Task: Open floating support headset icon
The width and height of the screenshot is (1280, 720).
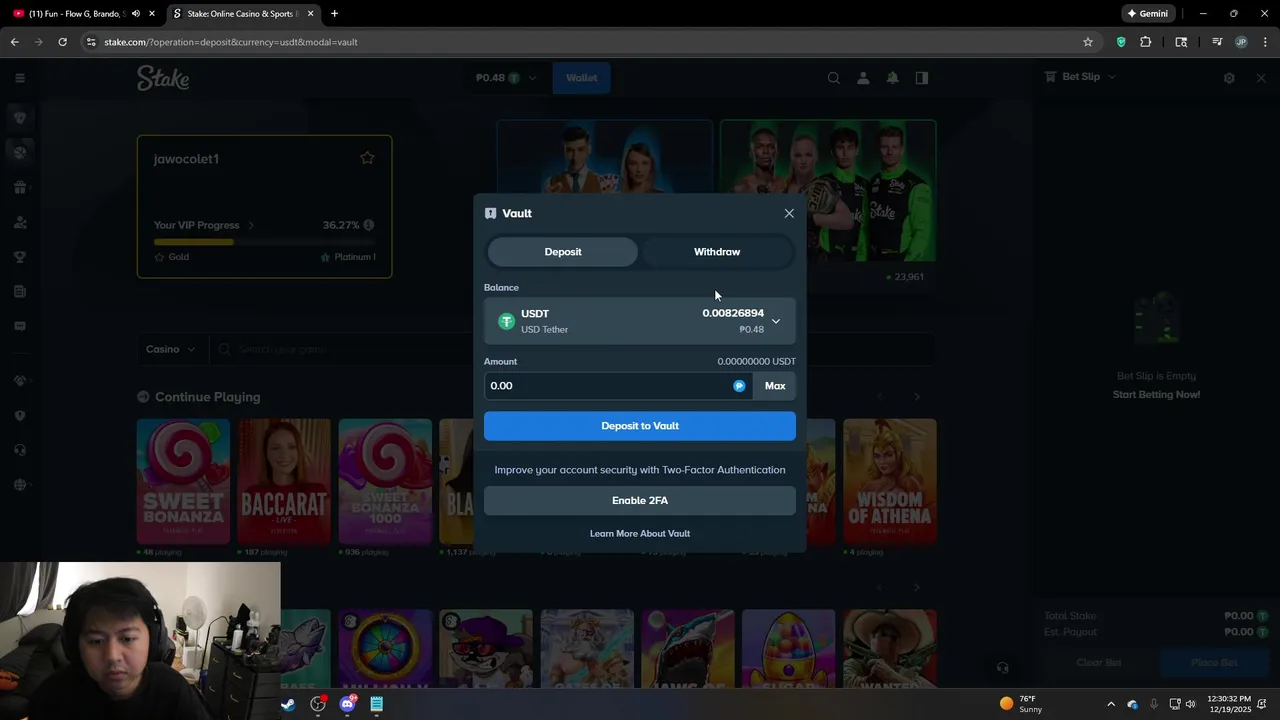Action: (x=1003, y=667)
